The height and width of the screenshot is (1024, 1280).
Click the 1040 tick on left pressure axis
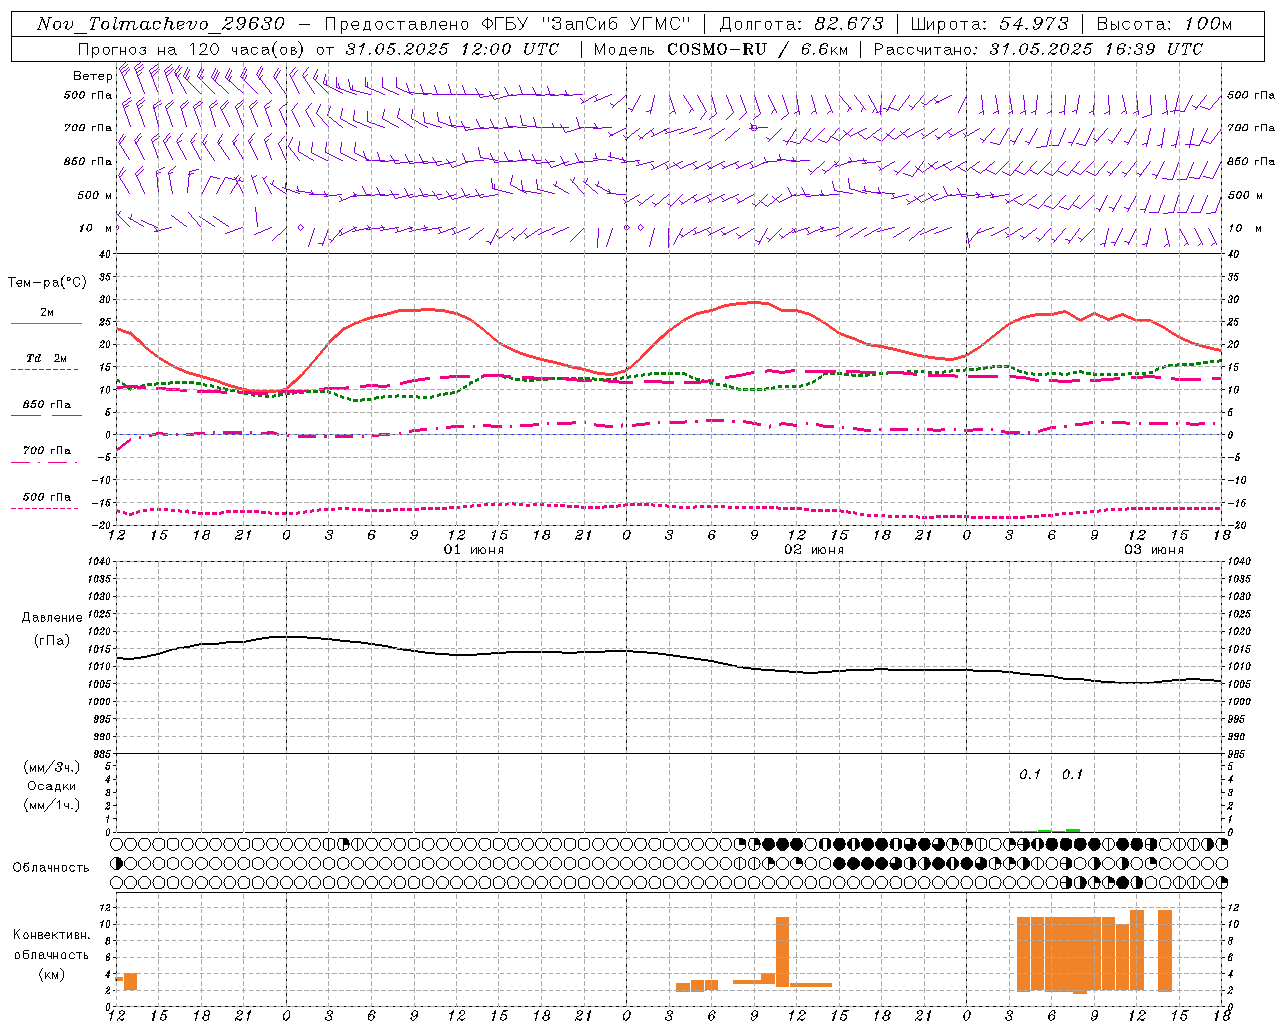(101, 562)
